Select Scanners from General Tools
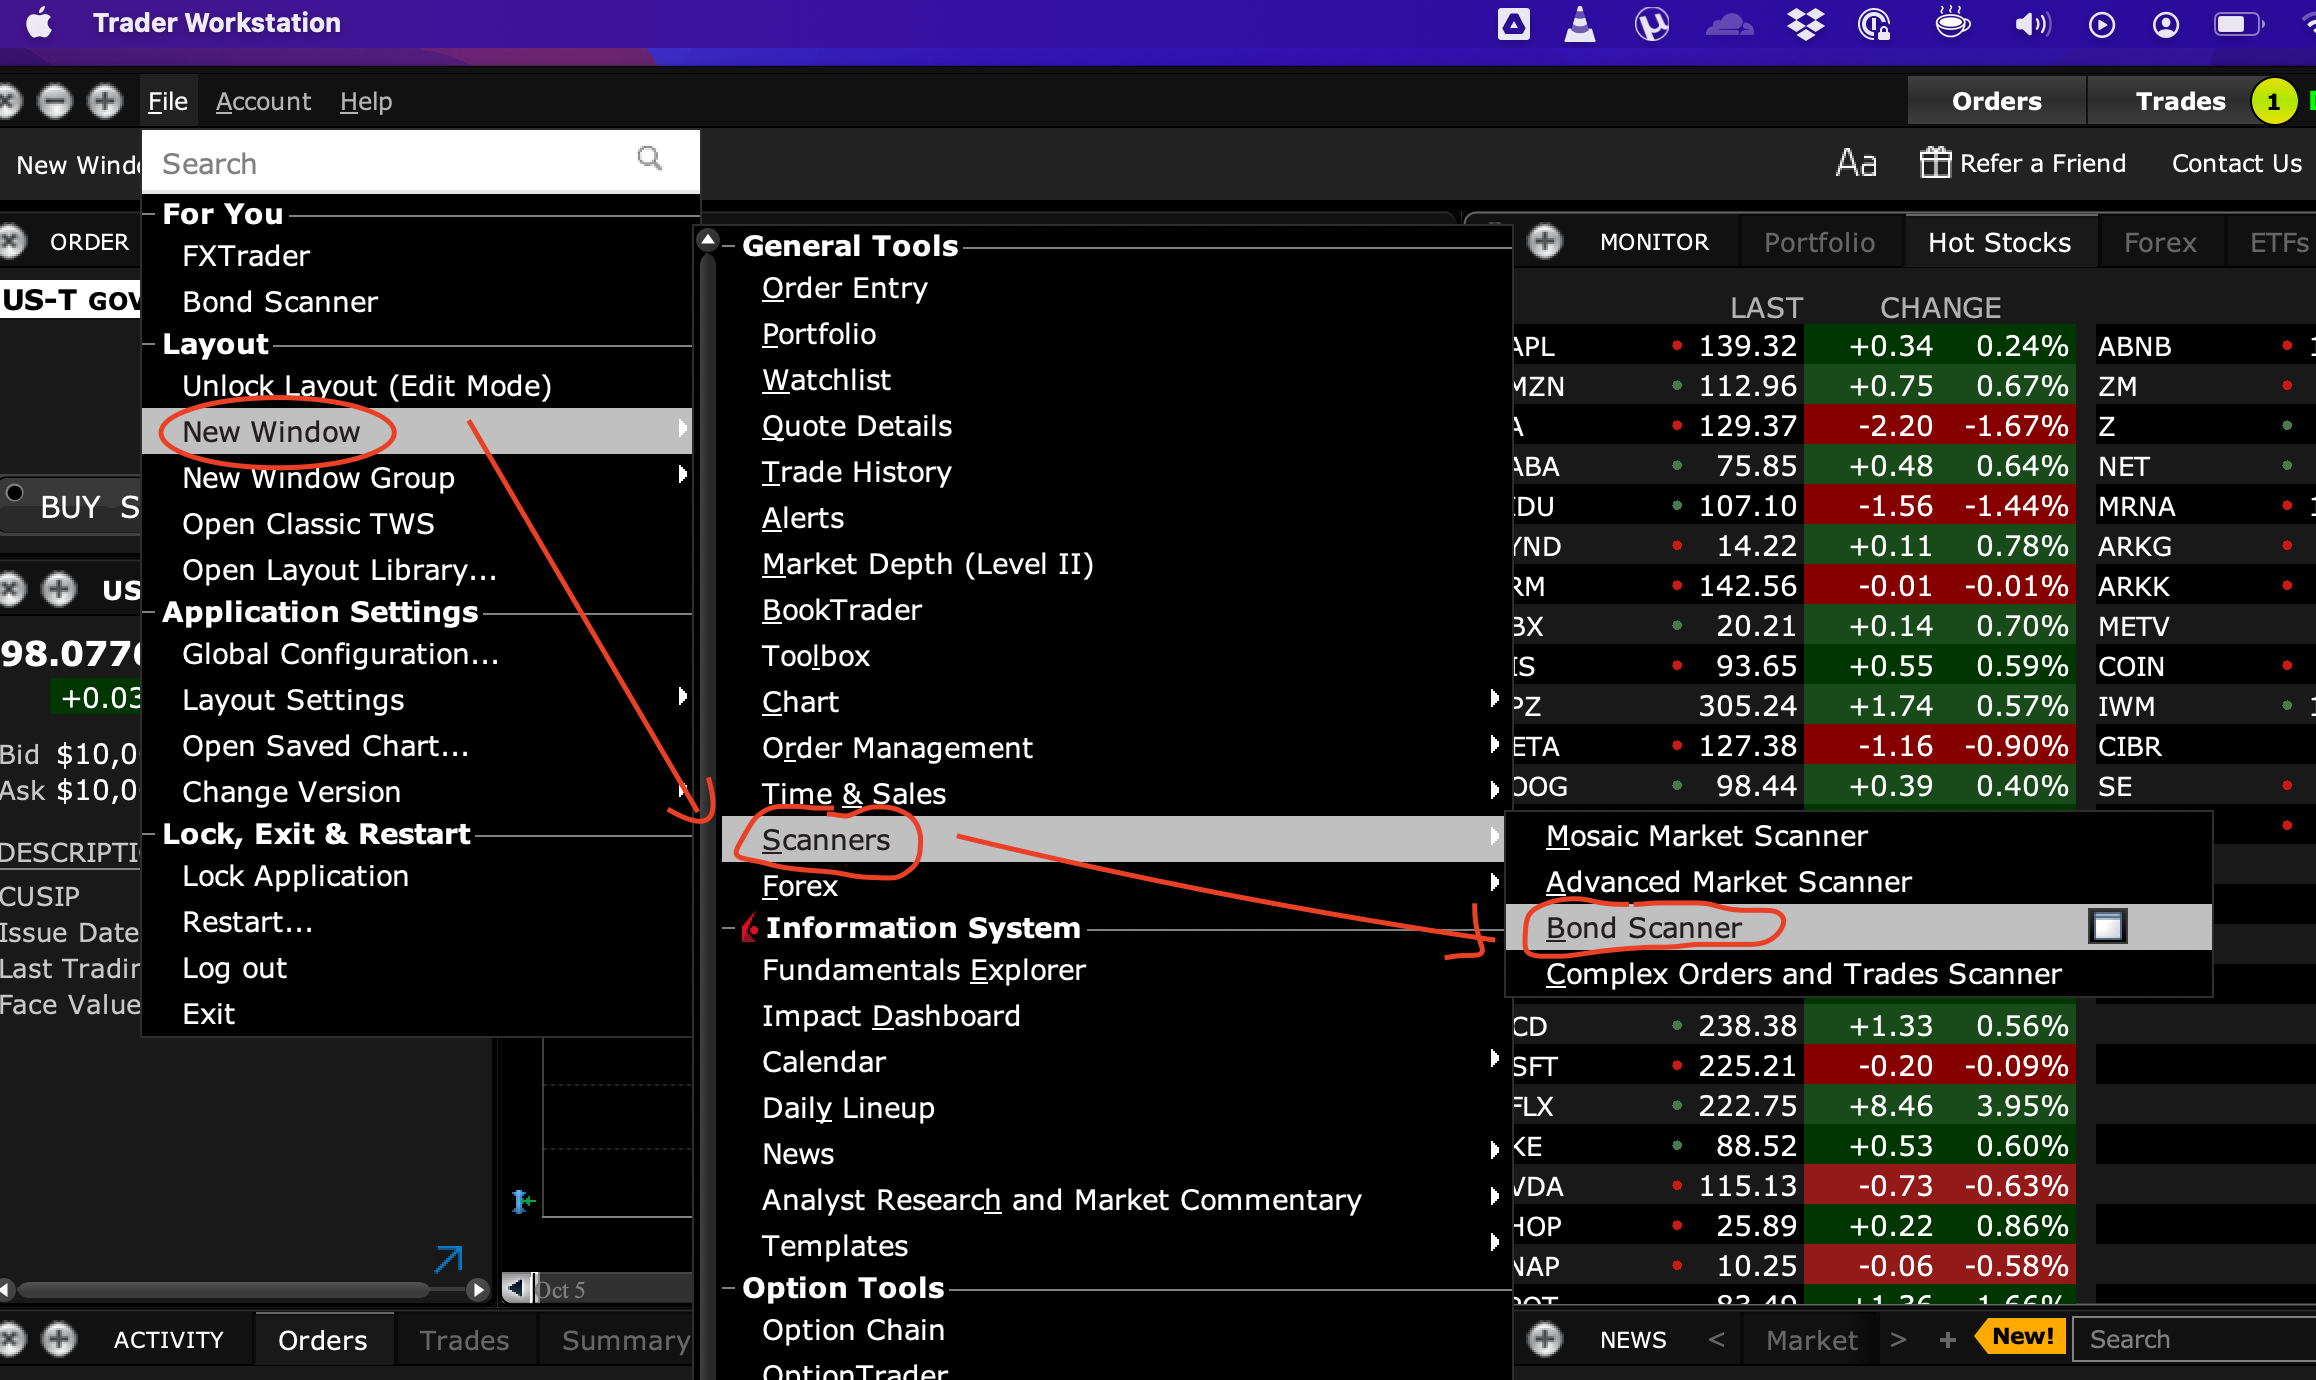 826,840
